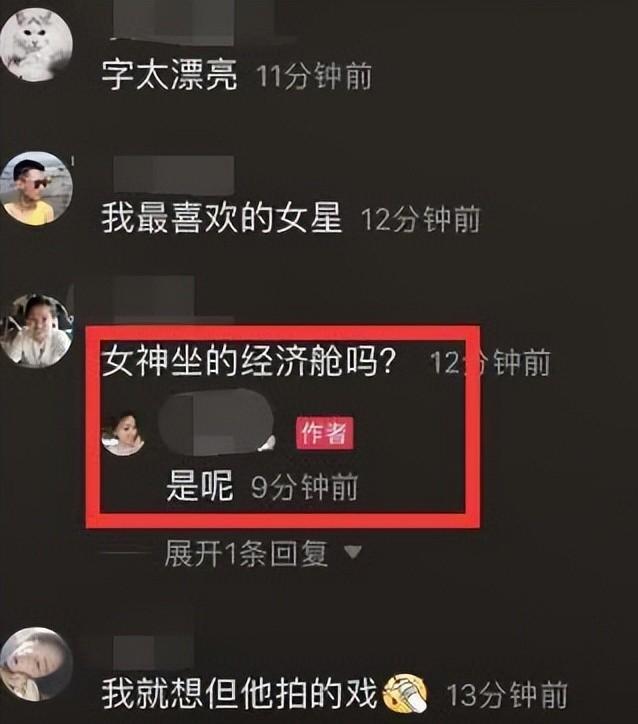
Task: Select the comment 我最喜欢的女星
Action: (222, 218)
